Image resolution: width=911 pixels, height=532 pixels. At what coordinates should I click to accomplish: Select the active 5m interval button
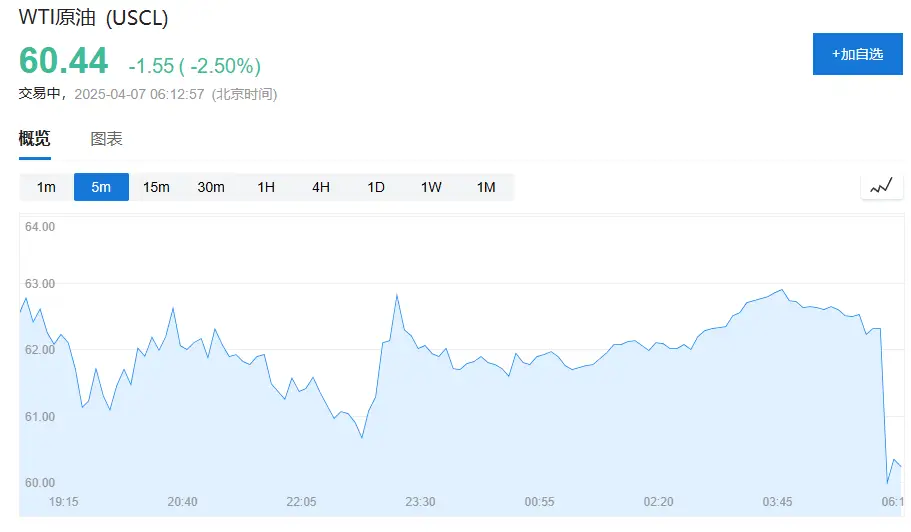coord(101,187)
